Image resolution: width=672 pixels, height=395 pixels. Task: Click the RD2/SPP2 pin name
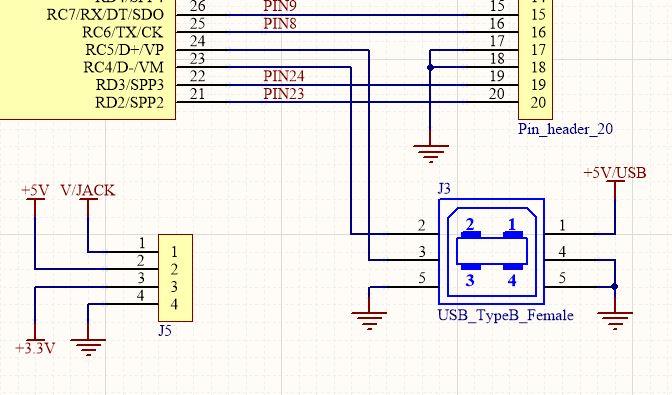(129, 103)
